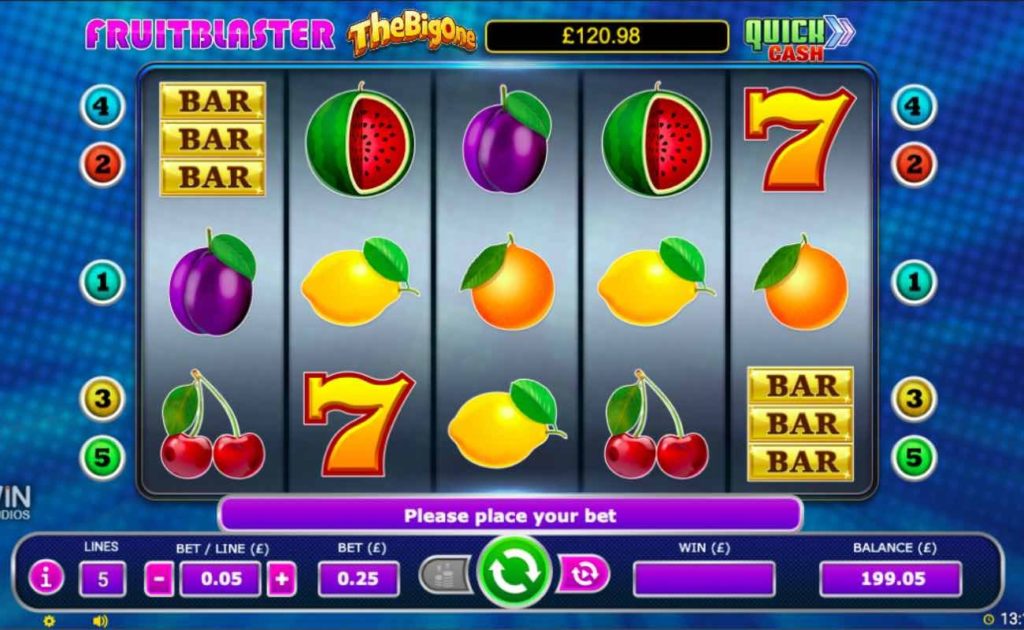Choose payline 3 on the right side
This screenshot has height=630, width=1024.
914,398
